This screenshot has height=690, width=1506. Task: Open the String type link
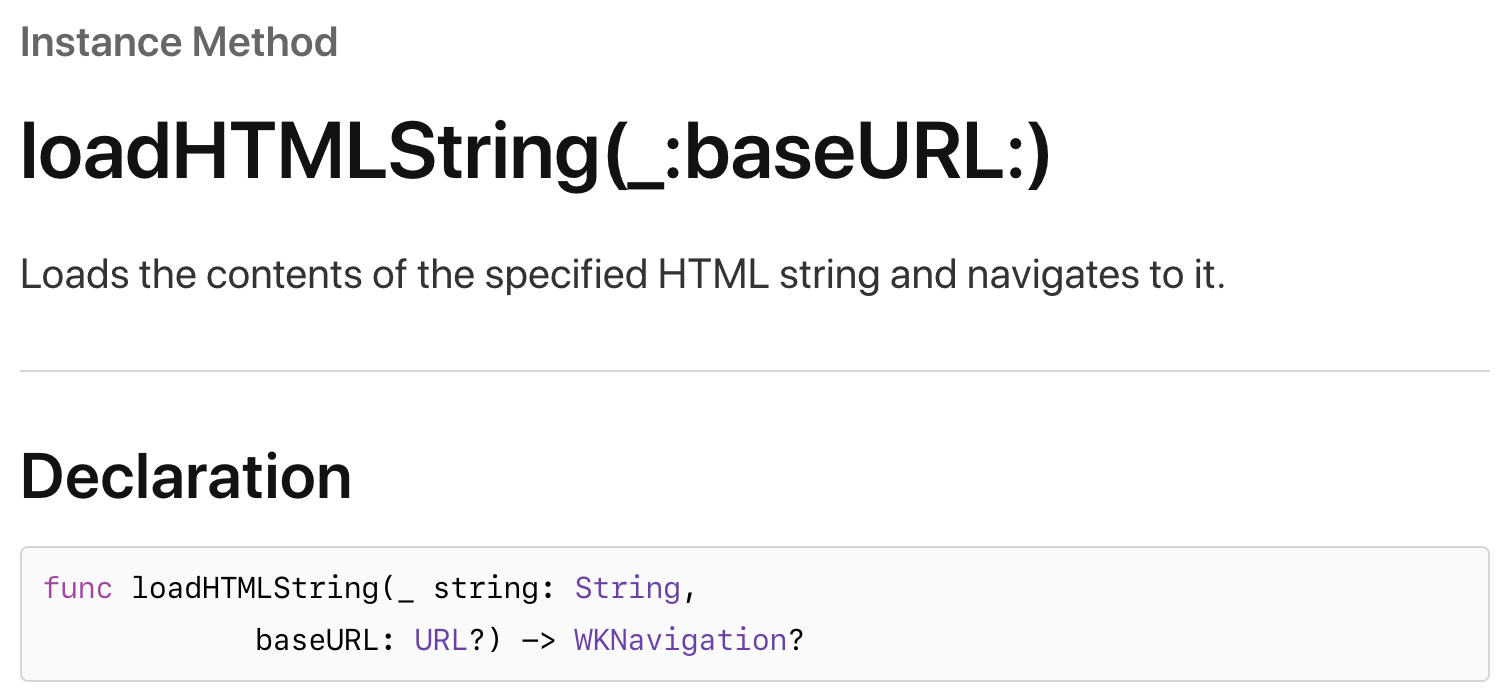627,588
